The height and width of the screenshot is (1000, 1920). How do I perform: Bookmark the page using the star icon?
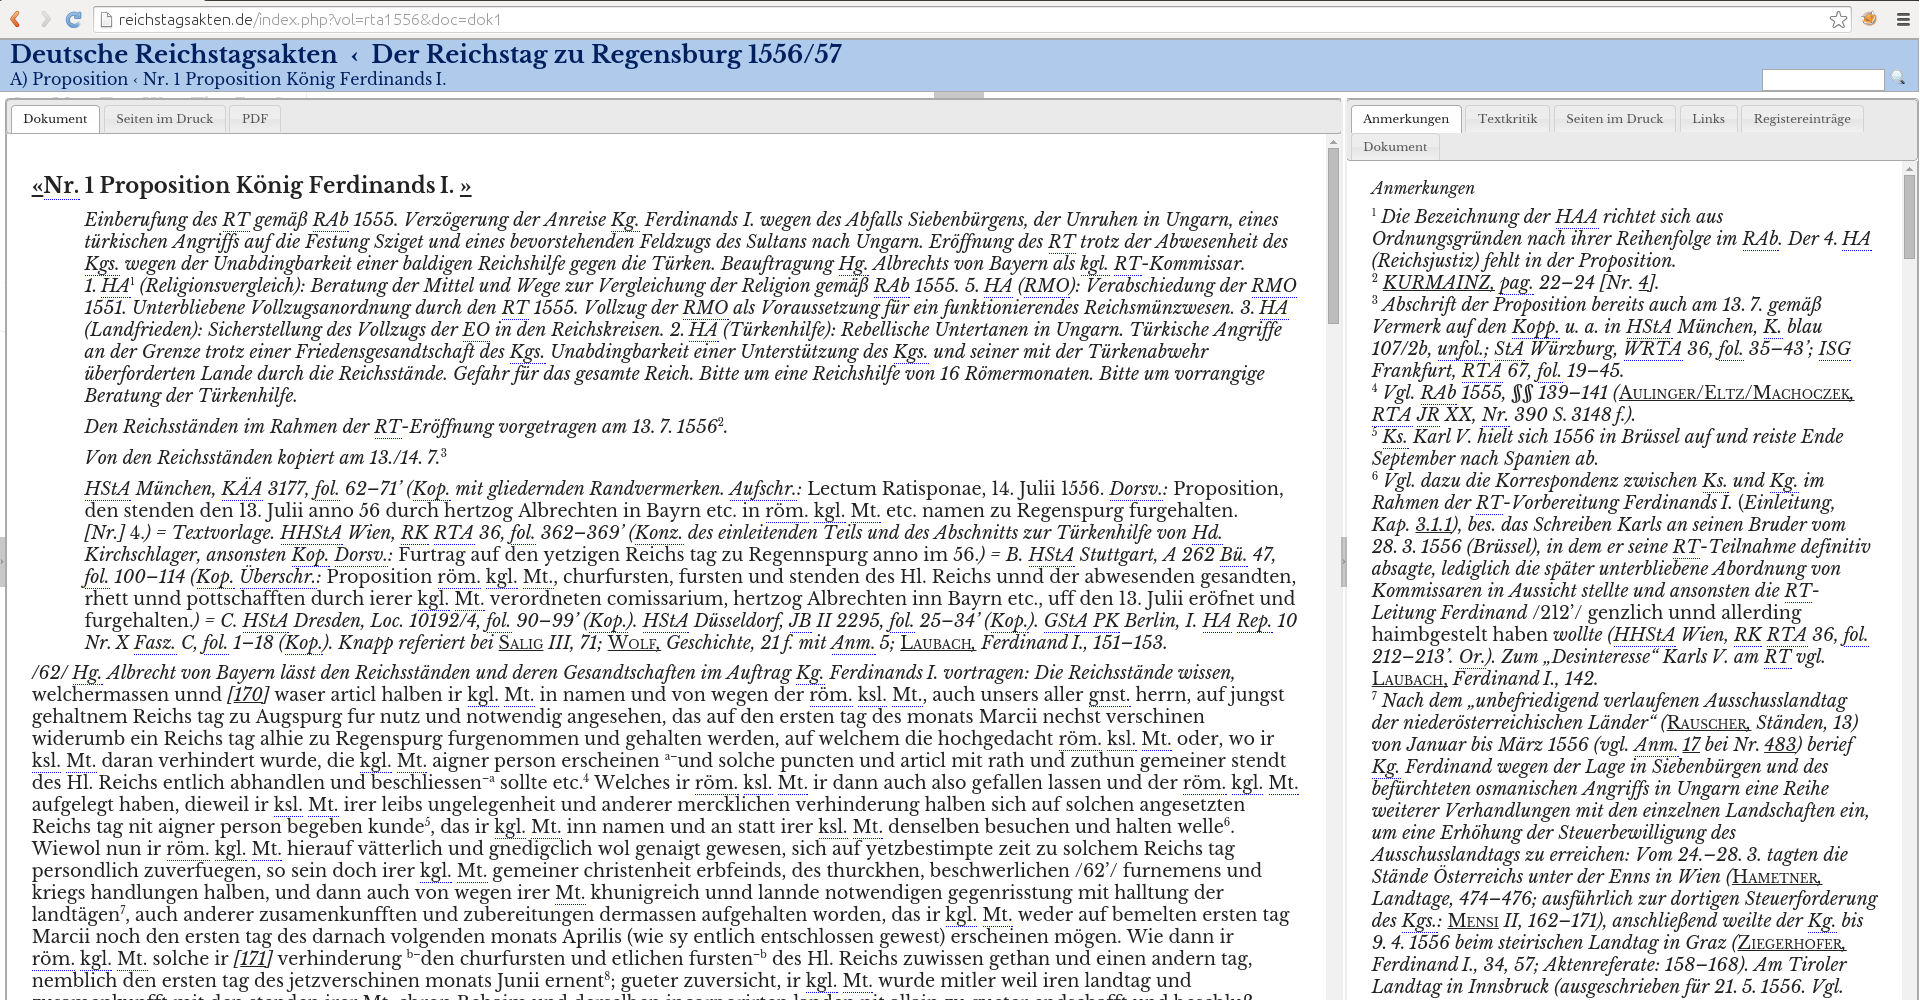click(1838, 19)
